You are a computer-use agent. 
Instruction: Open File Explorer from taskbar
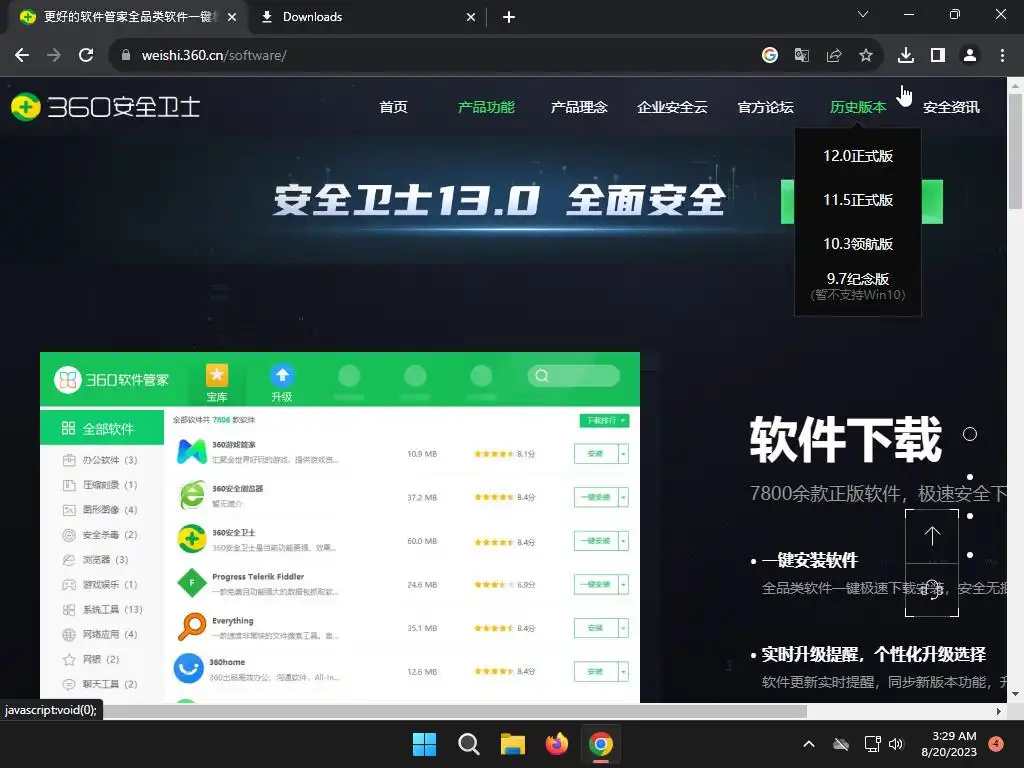(x=513, y=744)
